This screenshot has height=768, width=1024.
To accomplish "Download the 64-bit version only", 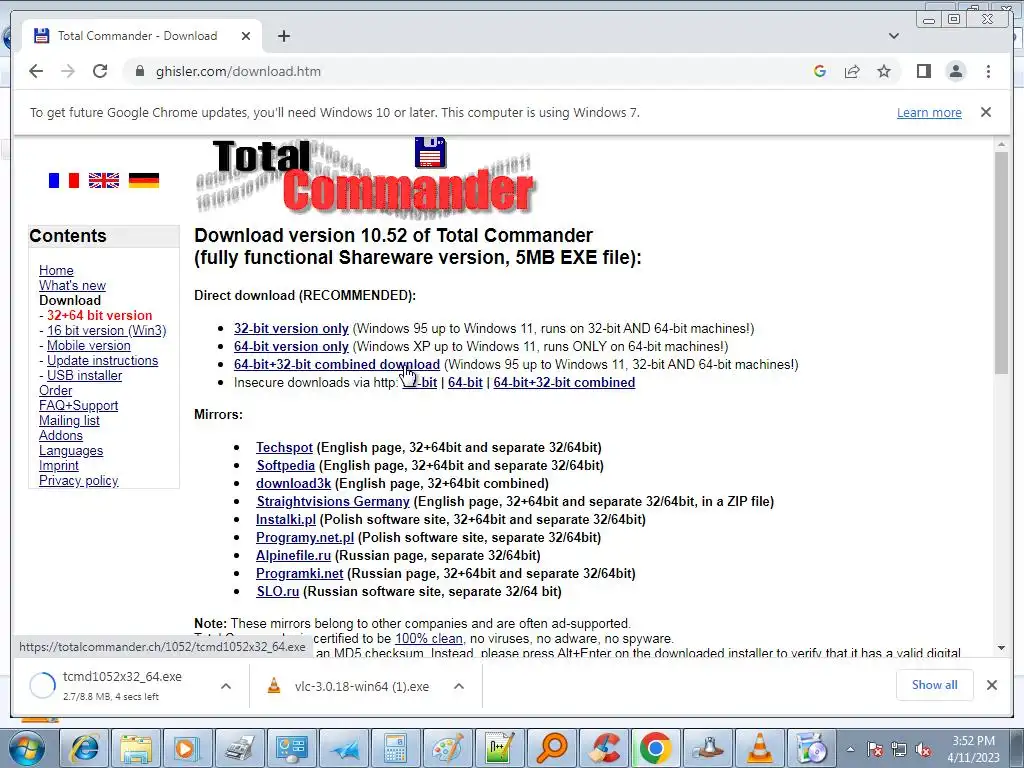I will tap(291, 346).
